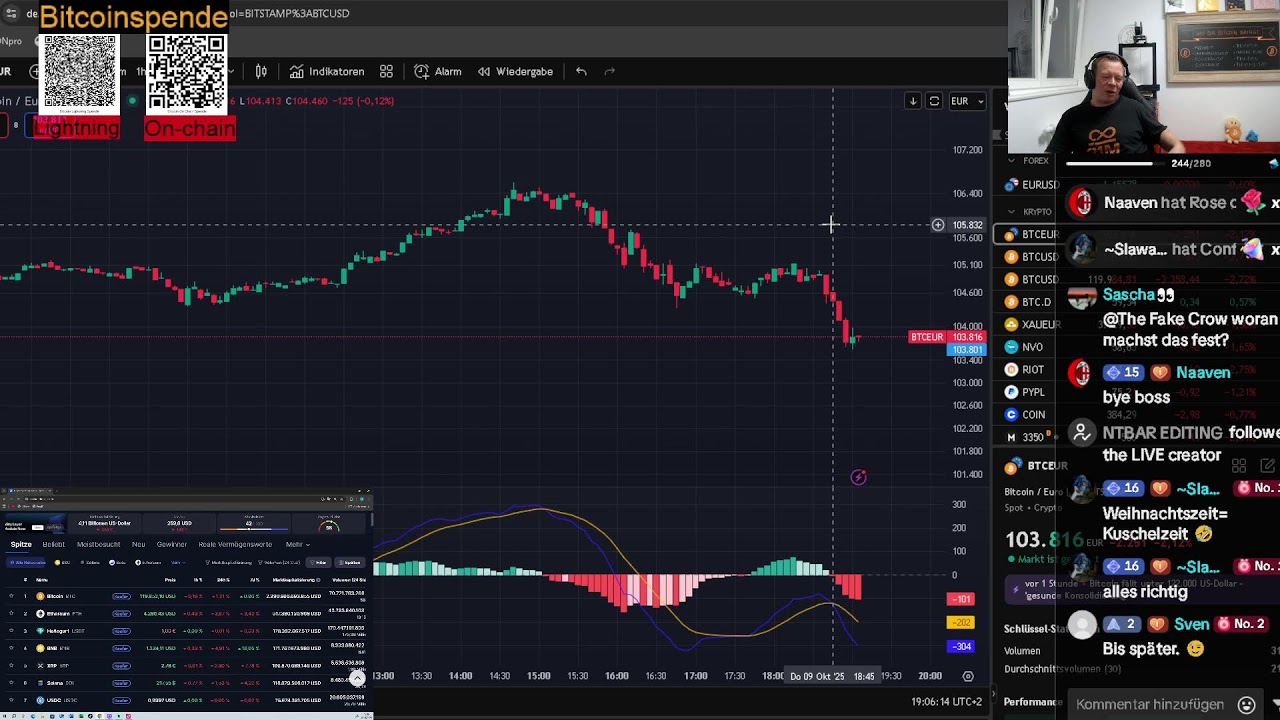The width and height of the screenshot is (1280, 720).
Task: Click the Lightning donation QR code
Action: pyautogui.click(x=80, y=71)
